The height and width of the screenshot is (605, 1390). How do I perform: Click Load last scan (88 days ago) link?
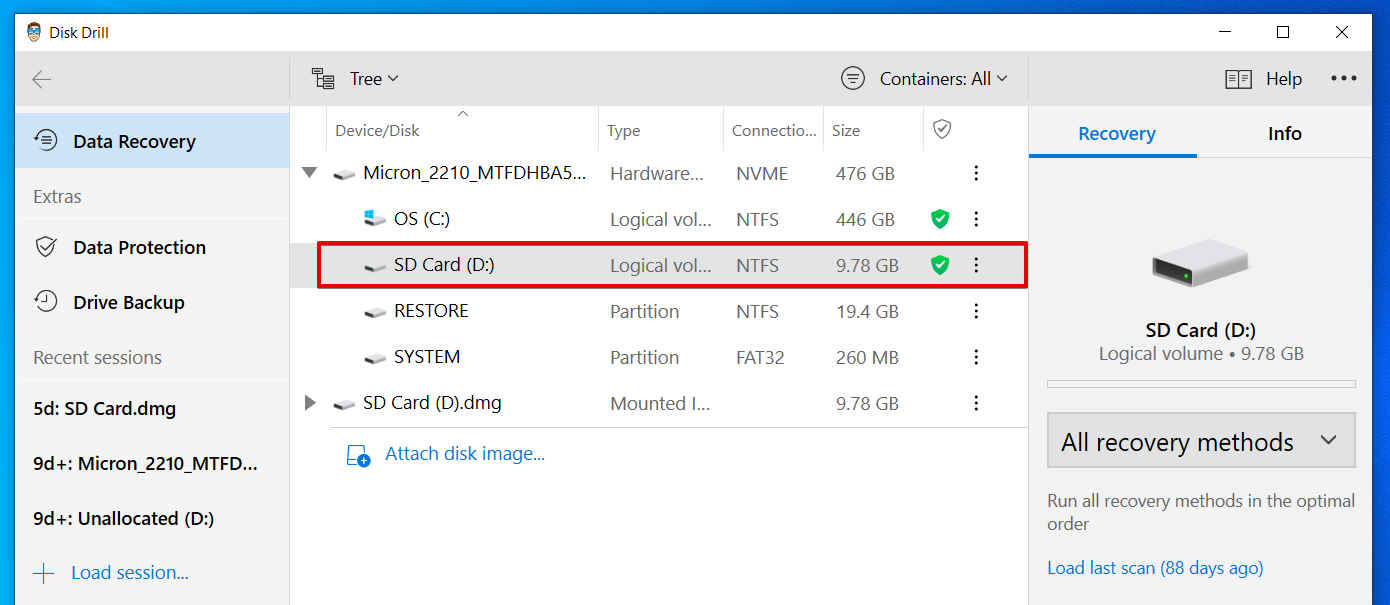click(x=1155, y=568)
